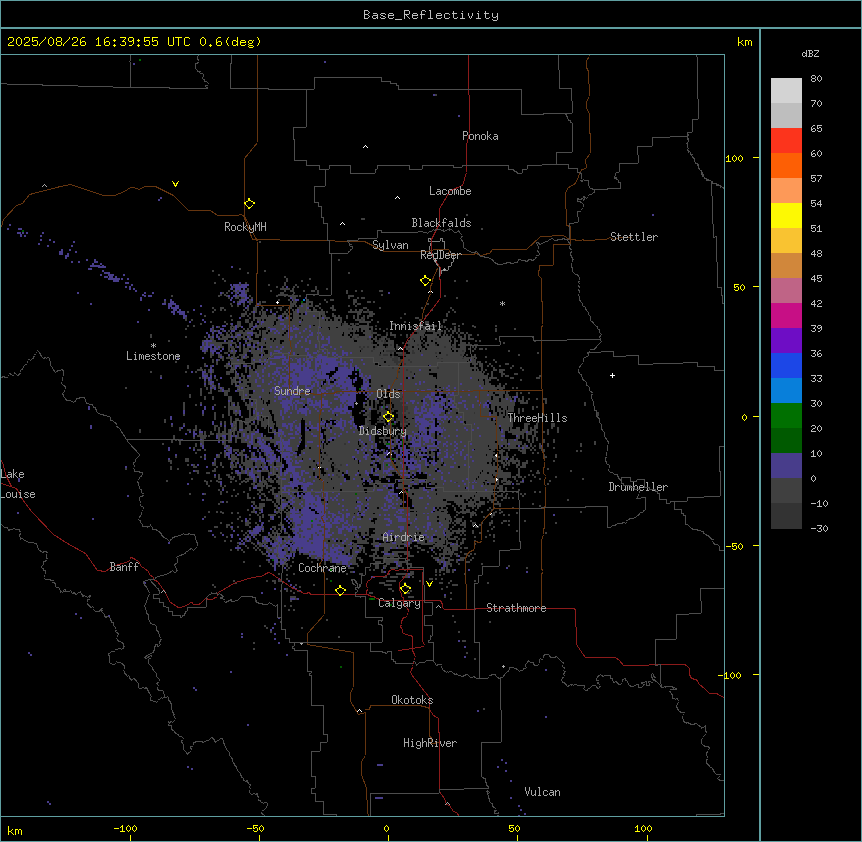Click the Banff label

point(124,567)
